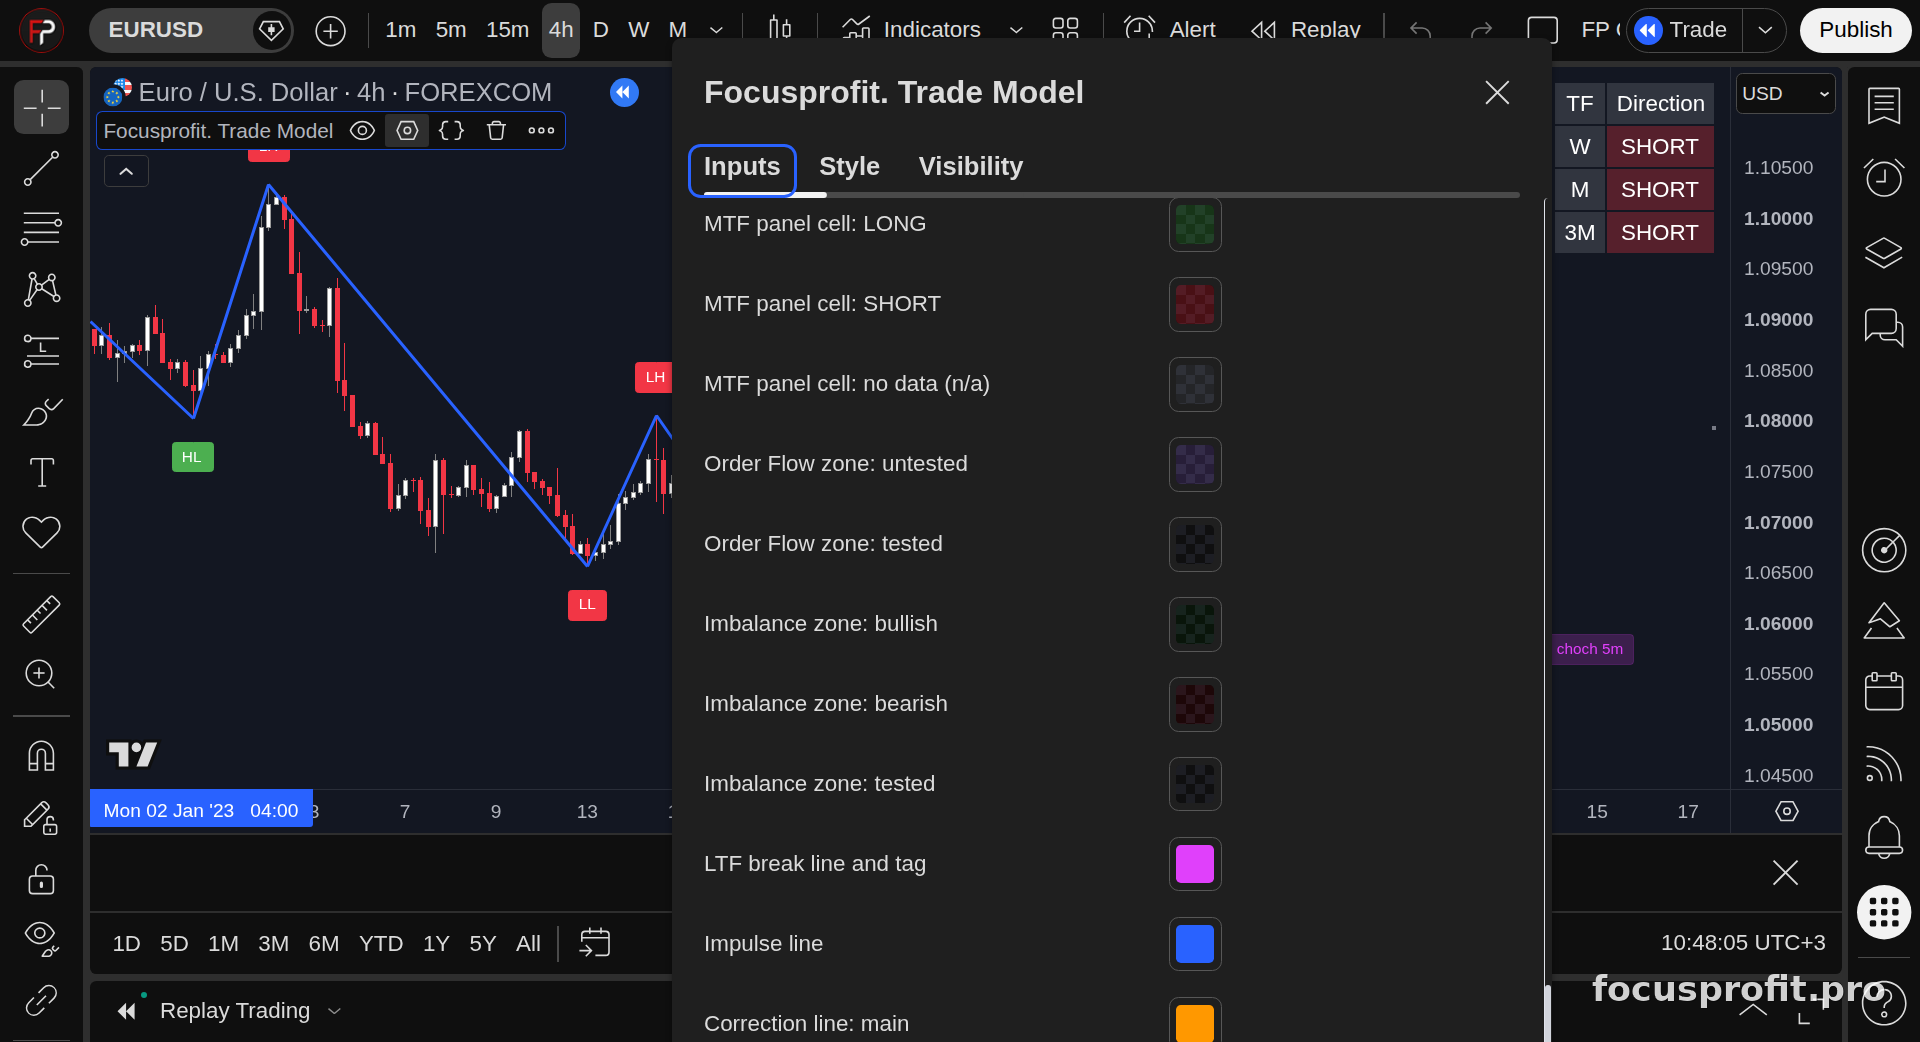Toggle hide all drawings eye icon

pos(41,939)
